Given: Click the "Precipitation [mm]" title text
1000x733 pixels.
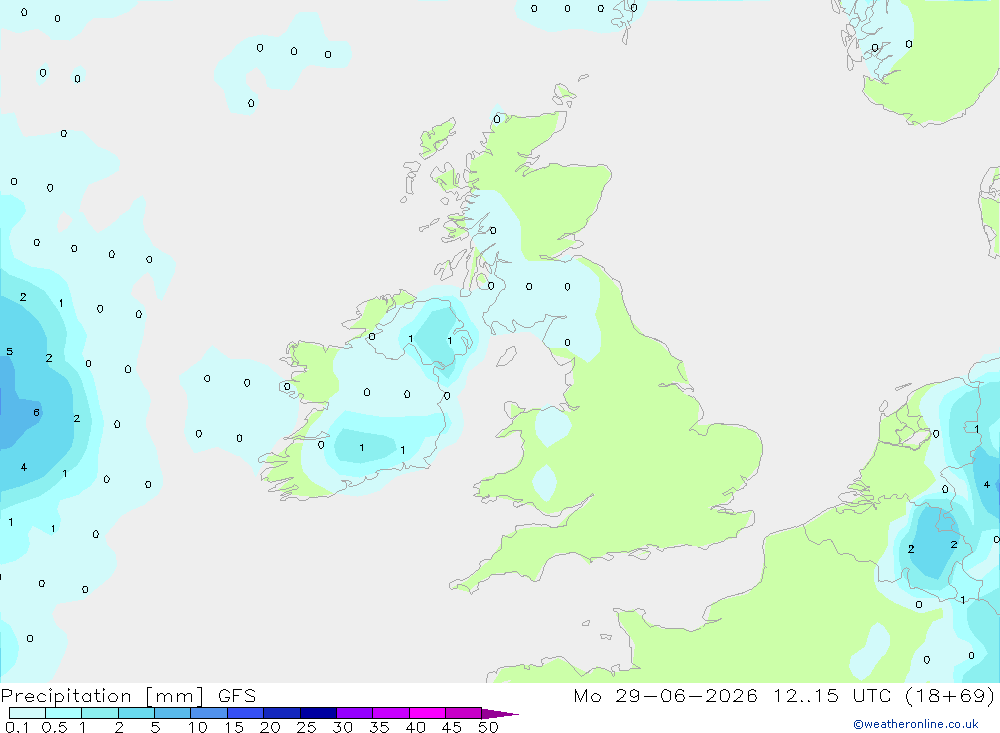Looking at the screenshot, I should pyautogui.click(x=103, y=696).
